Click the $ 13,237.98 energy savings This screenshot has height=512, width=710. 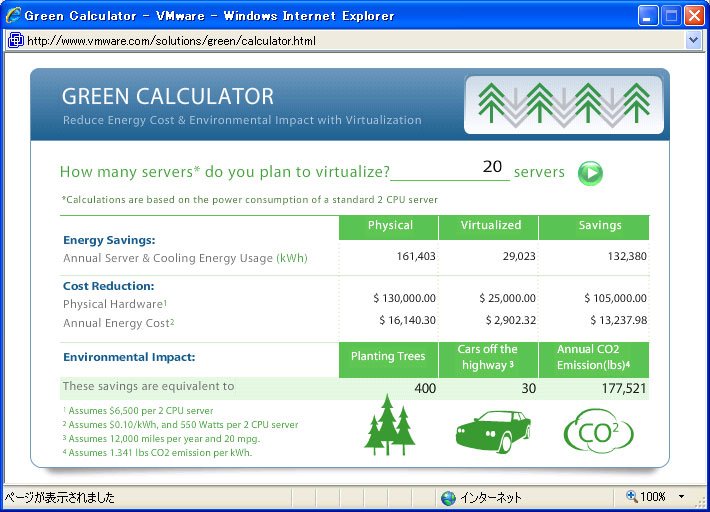[619, 320]
